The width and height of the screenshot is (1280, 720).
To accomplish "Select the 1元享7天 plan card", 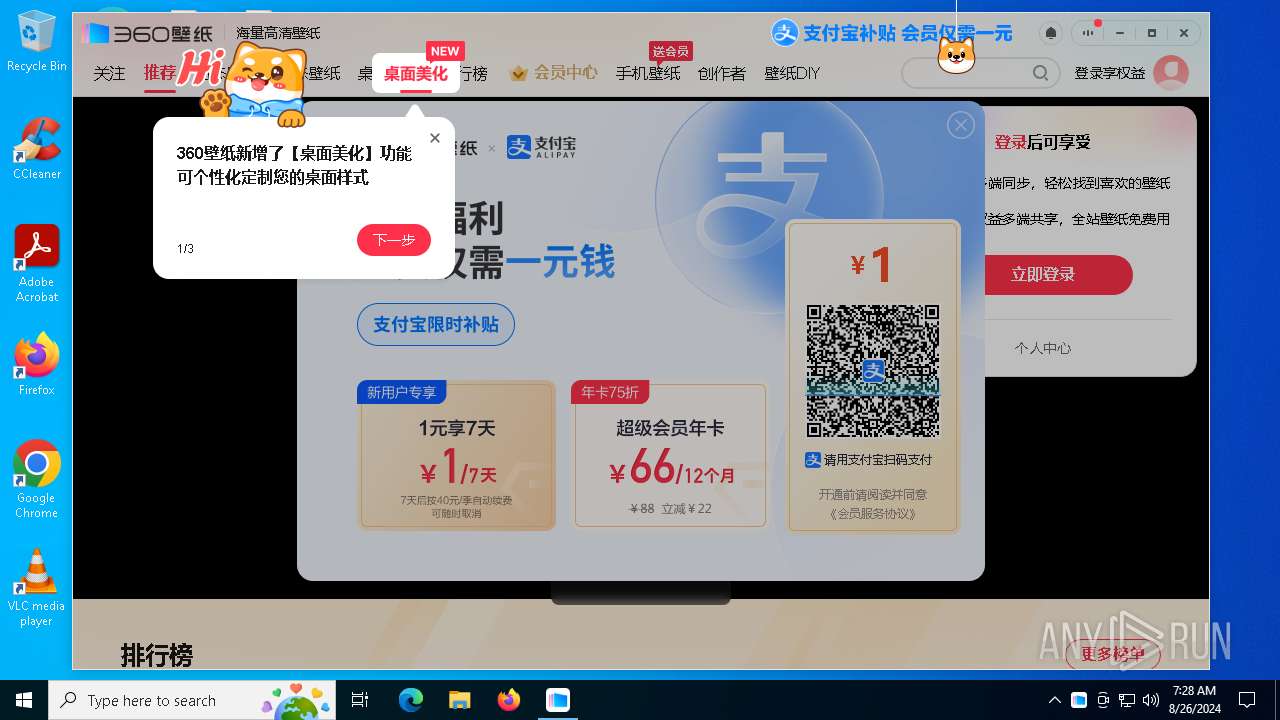I will click(x=456, y=455).
